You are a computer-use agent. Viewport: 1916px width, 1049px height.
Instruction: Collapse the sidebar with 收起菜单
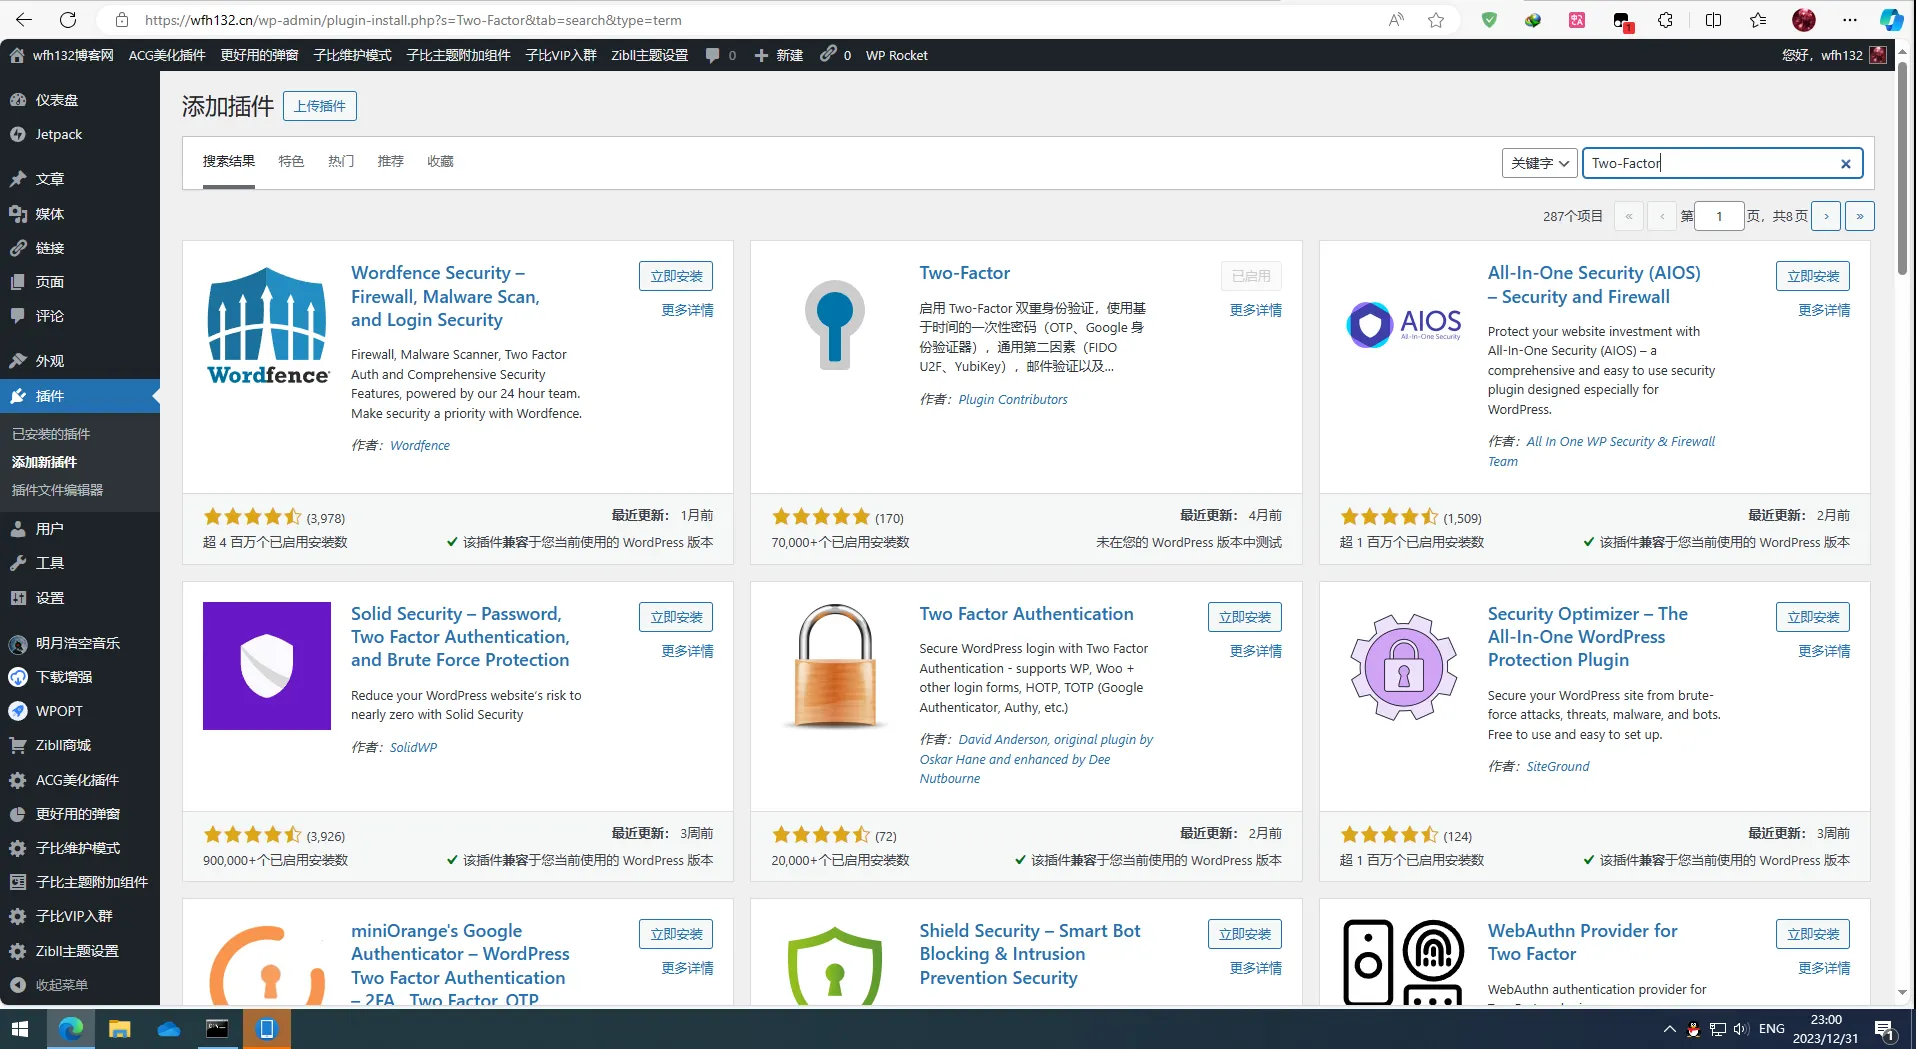[x=62, y=985]
